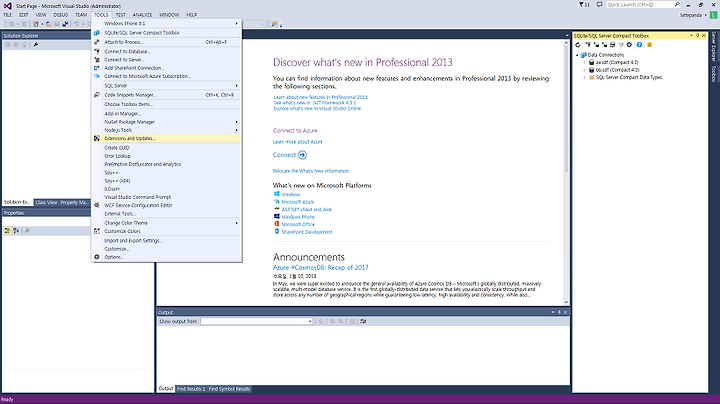Click the bb.sdf database icon

tap(591, 70)
